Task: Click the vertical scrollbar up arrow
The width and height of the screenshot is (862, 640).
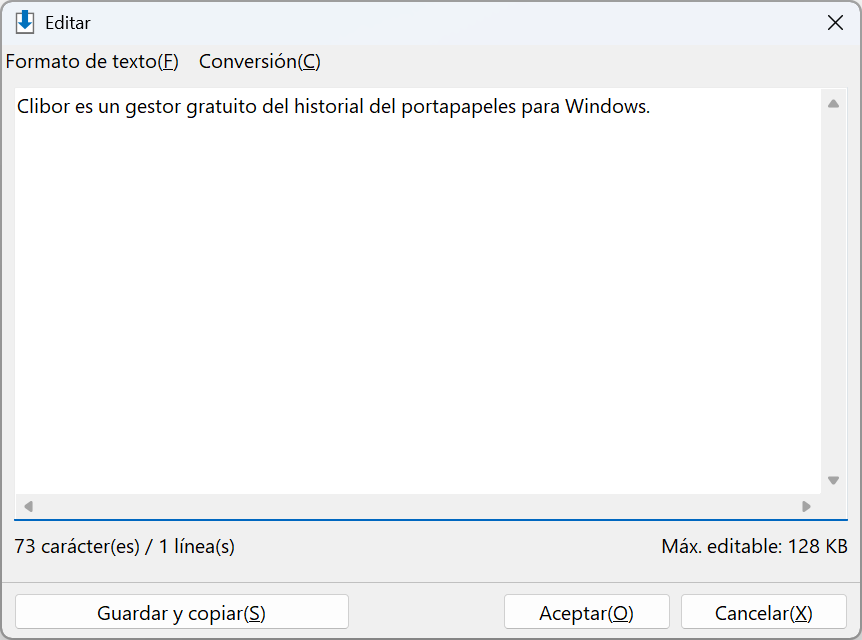Action: pos(833,103)
